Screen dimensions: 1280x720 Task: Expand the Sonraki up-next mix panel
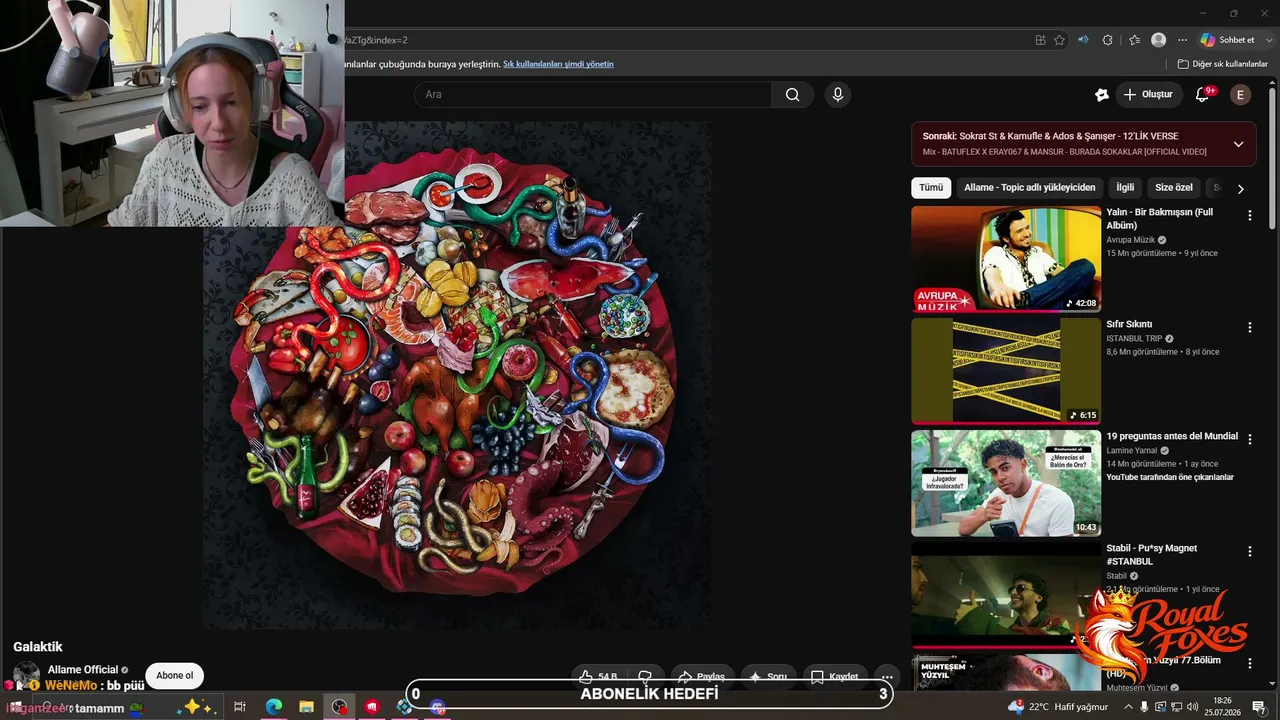point(1238,144)
